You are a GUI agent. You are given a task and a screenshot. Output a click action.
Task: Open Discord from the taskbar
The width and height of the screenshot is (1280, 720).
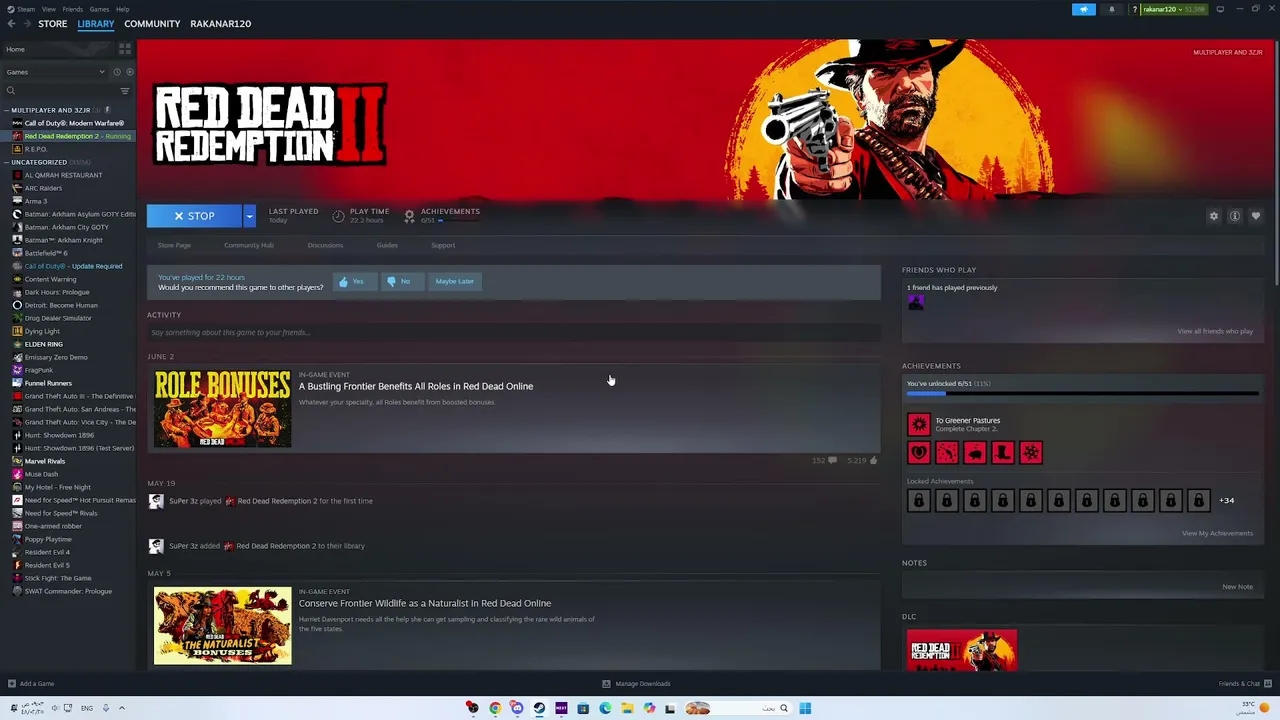(x=517, y=708)
